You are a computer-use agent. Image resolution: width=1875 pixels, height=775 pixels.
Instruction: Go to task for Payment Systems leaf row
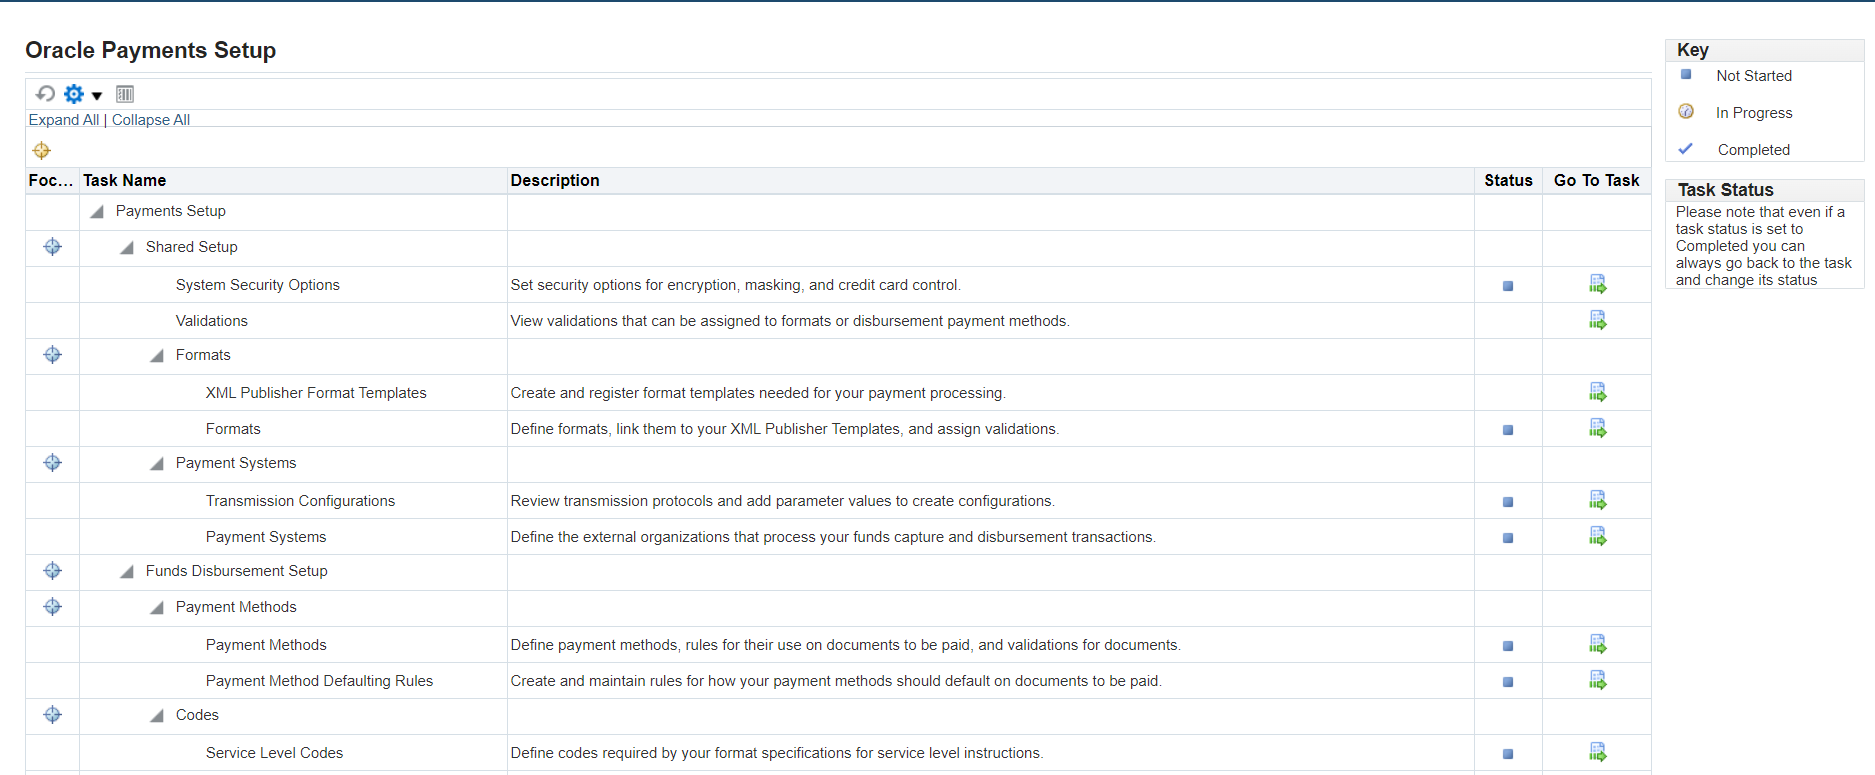click(1598, 537)
